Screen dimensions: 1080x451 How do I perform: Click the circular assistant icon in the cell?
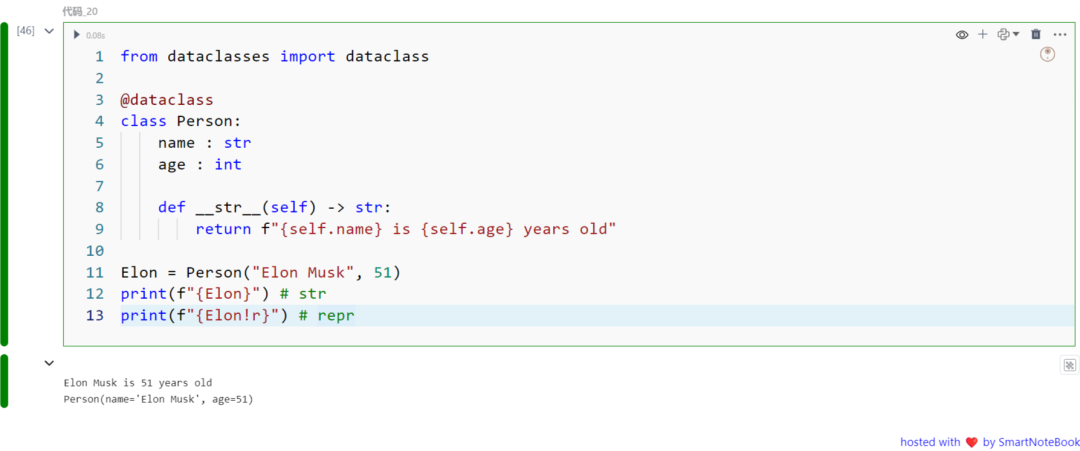pos(1047,54)
